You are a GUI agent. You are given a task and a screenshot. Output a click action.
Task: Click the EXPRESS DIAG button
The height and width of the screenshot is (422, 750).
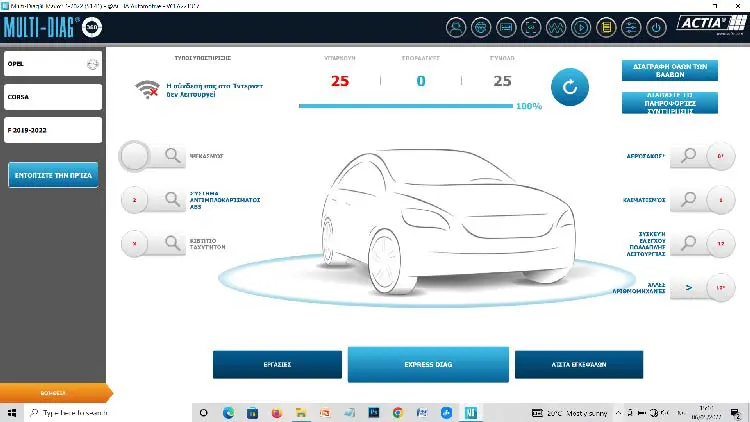coord(428,365)
